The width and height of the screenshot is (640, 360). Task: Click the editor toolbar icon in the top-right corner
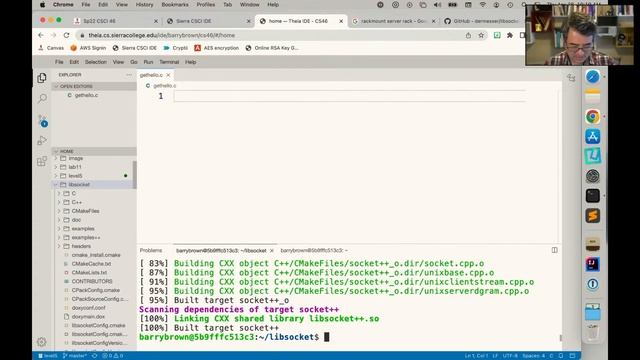(571, 78)
